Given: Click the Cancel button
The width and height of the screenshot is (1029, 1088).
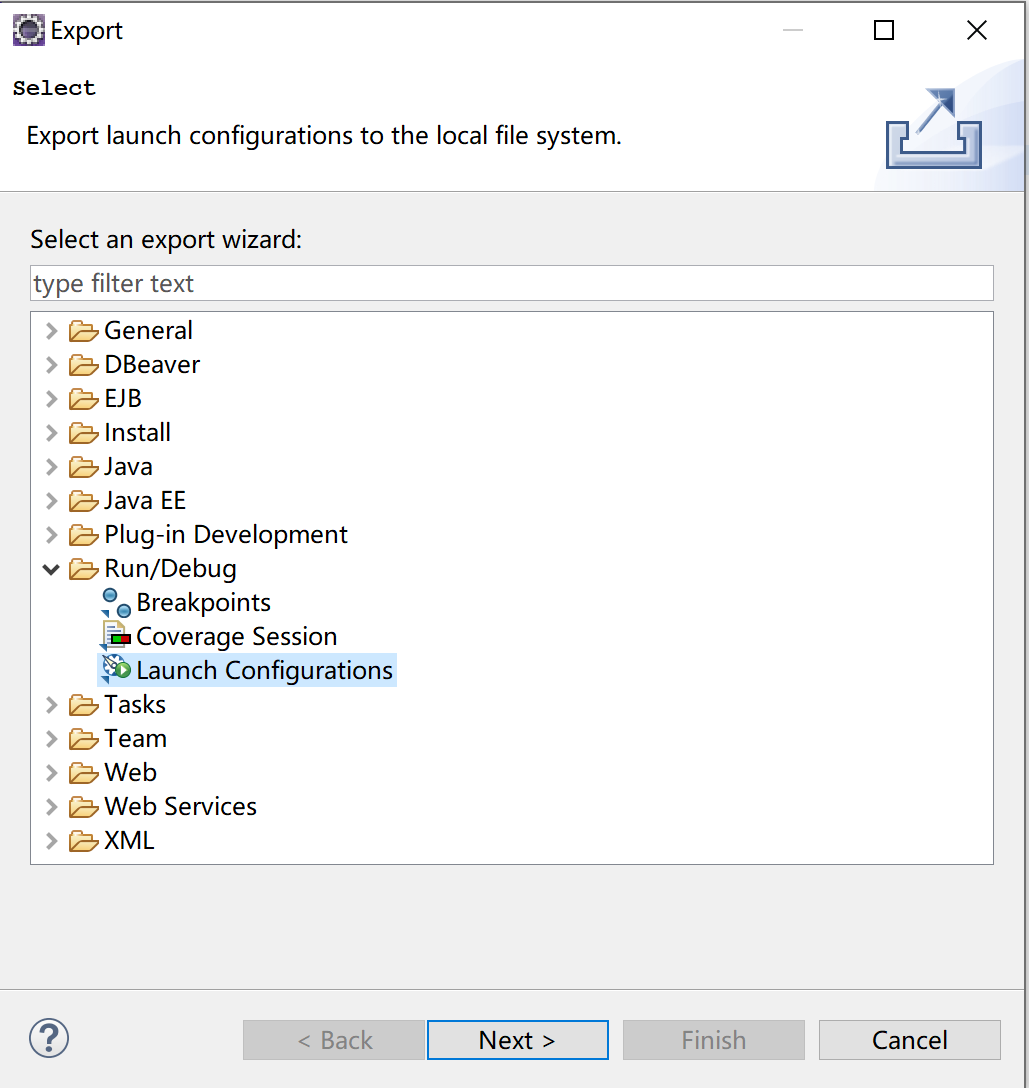Looking at the screenshot, I should (x=910, y=1040).
